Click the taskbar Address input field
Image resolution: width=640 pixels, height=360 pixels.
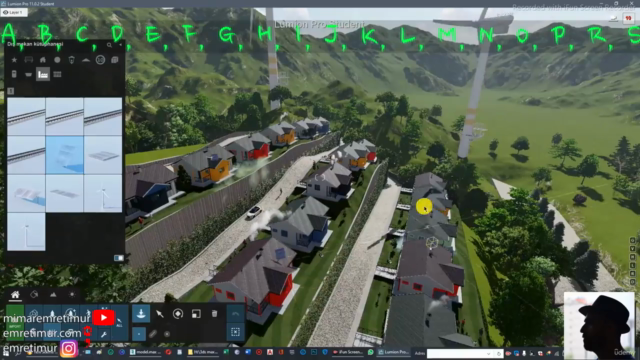[459, 353]
